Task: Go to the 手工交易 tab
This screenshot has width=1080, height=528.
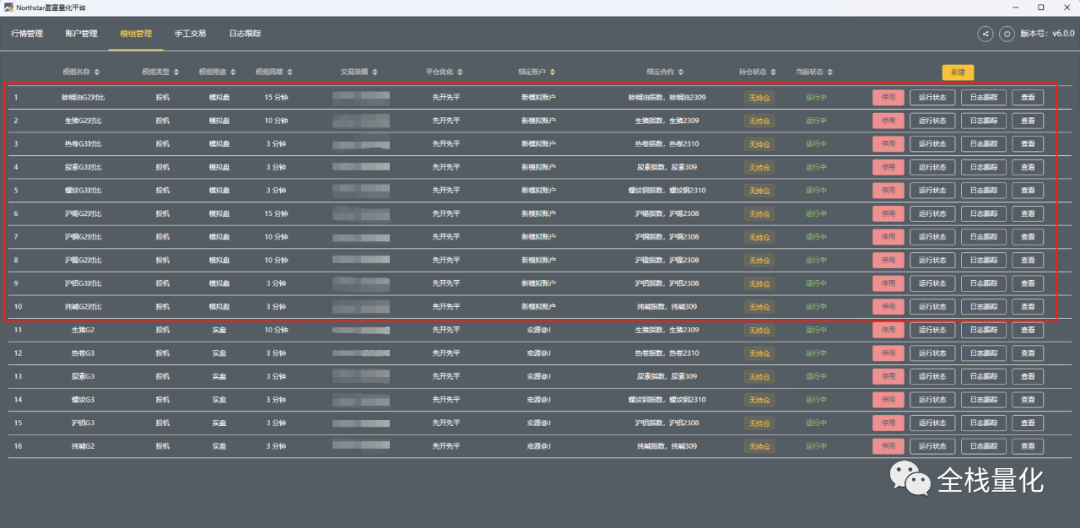Action: pyautogui.click(x=190, y=33)
